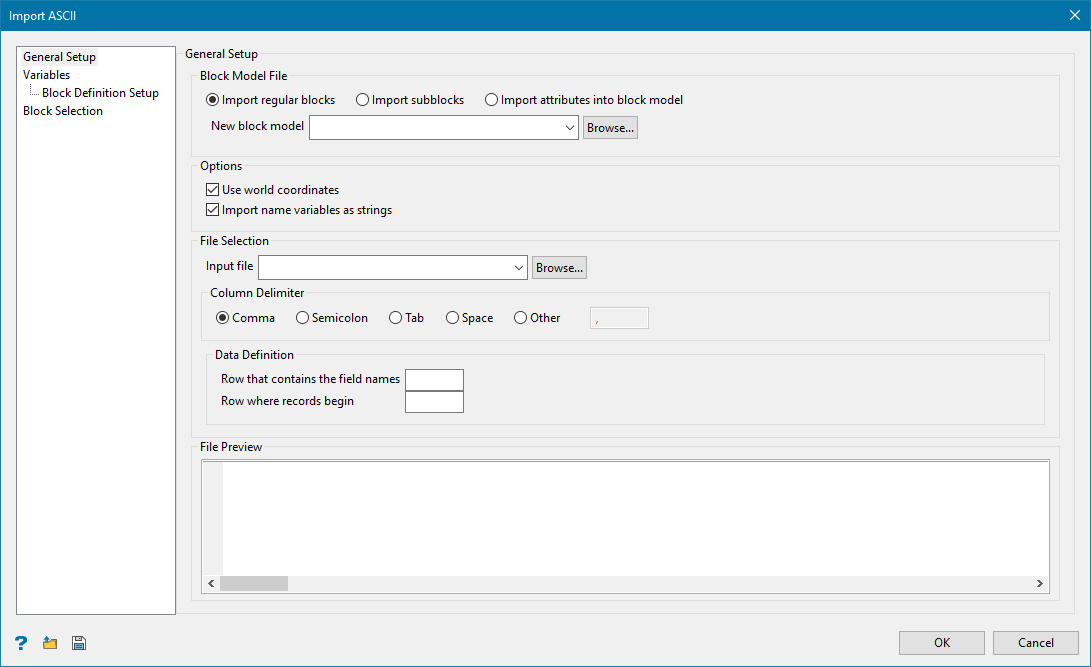Image resolution: width=1091 pixels, height=667 pixels.
Task: Click the save floppy disk icon
Action: pyautogui.click(x=79, y=643)
